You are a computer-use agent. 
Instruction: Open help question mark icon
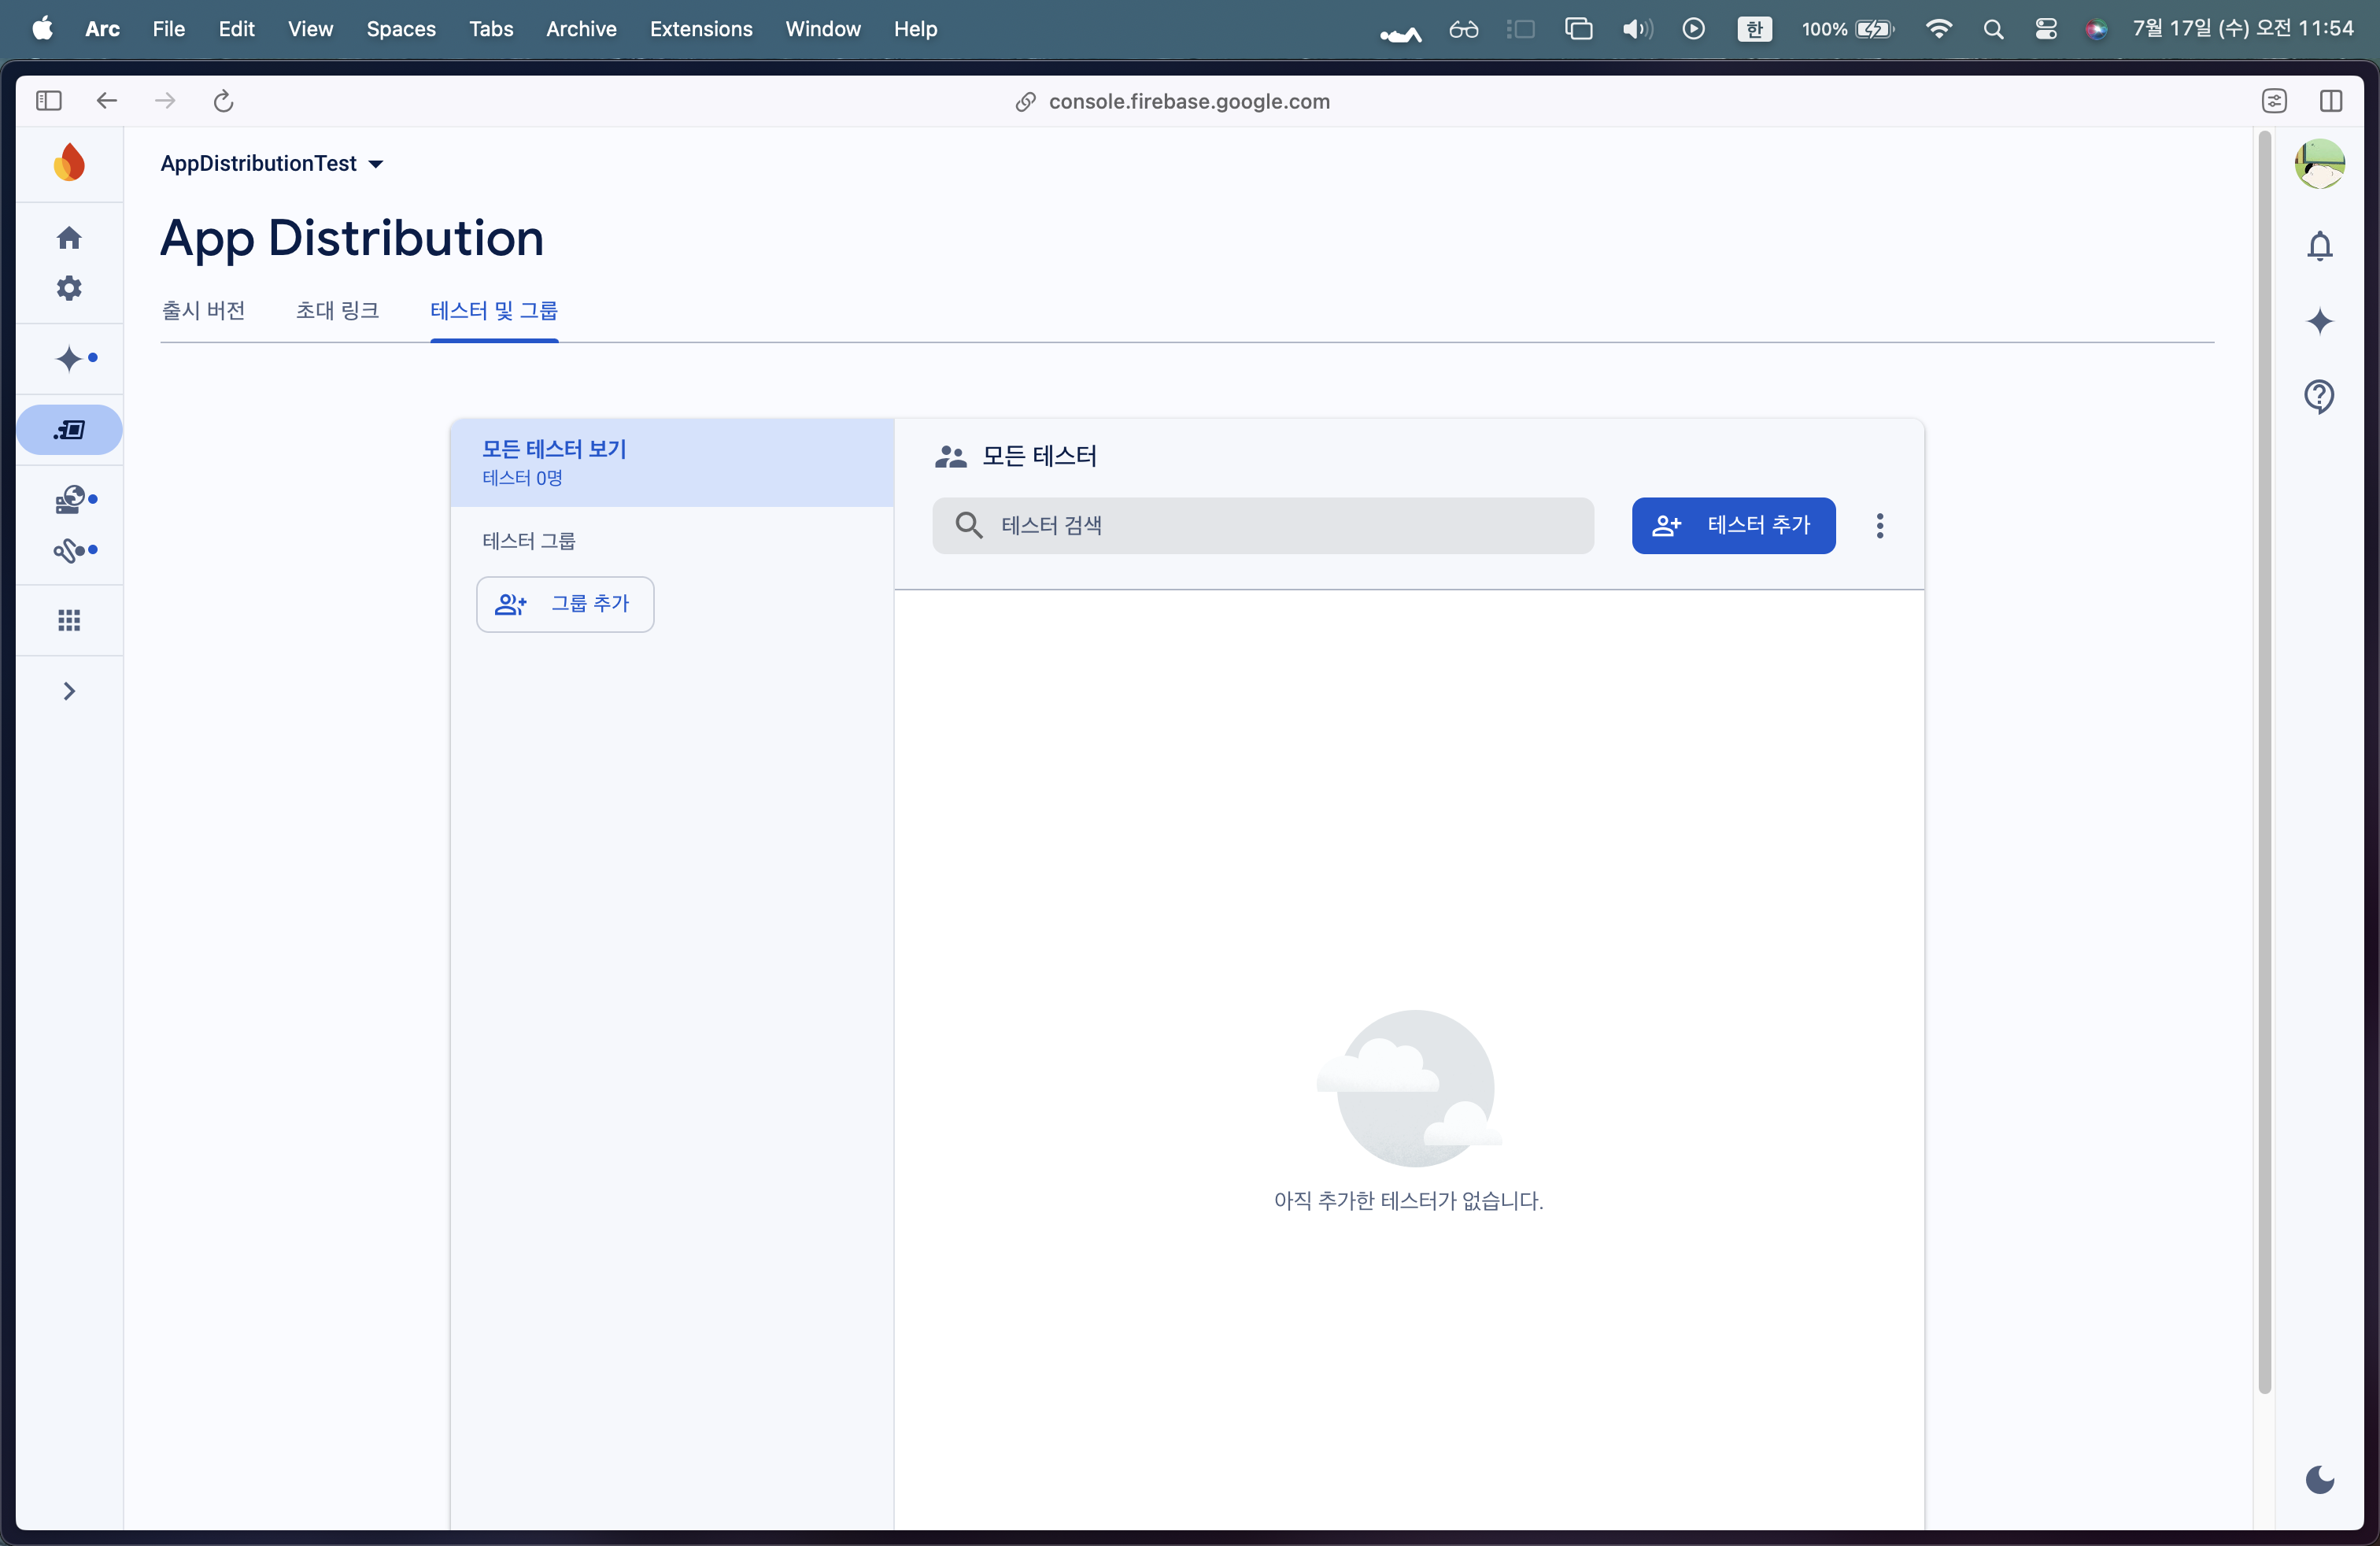[x=2319, y=397]
